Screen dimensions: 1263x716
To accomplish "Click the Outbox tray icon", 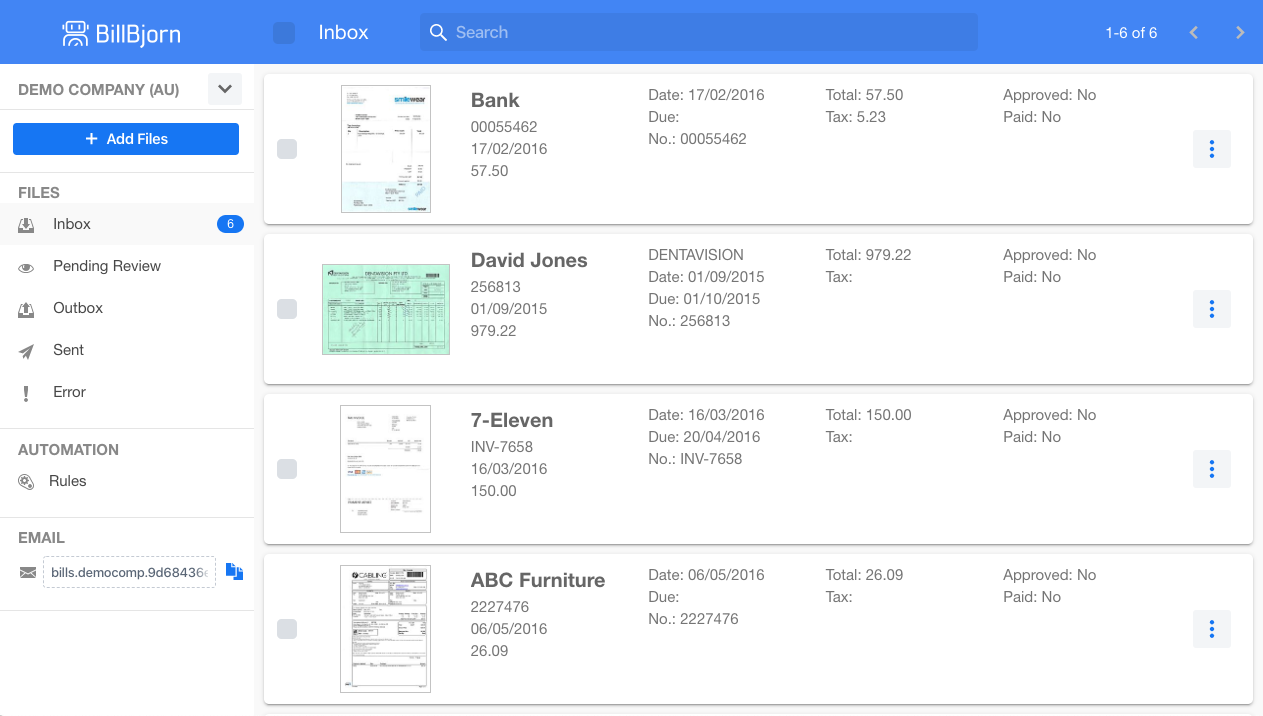I will click(x=27, y=309).
